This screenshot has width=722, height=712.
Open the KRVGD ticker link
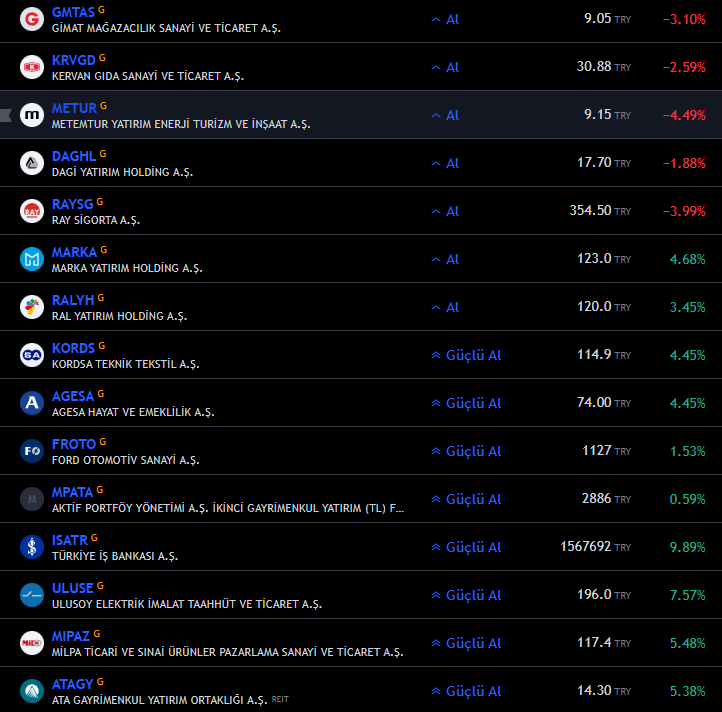tap(74, 60)
